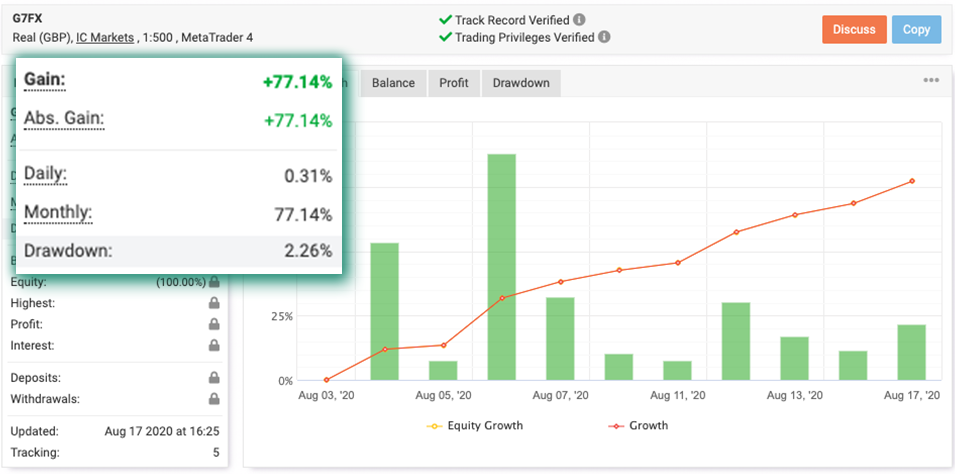The height and width of the screenshot is (474, 955).
Task: Click the lock icon beside Interest
Action: pyautogui.click(x=214, y=345)
